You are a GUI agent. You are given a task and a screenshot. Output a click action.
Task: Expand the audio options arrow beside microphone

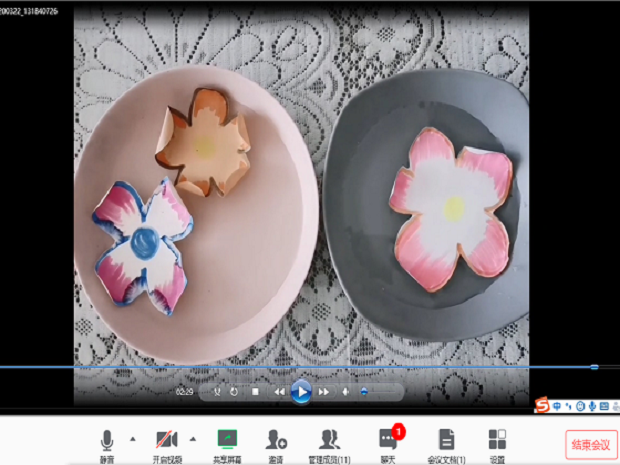point(132,439)
